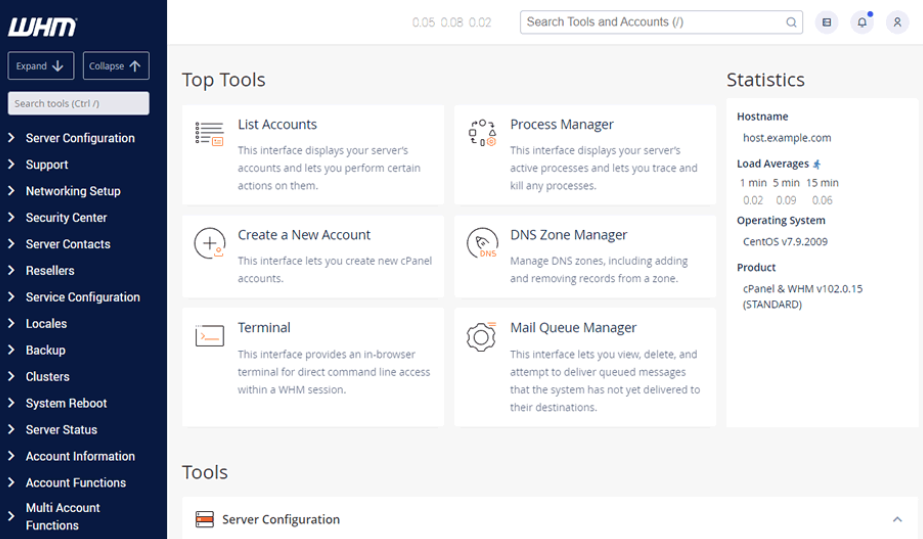Viewport: 923px width, 539px height.
Task: Click the CentOS v7.9.2009 text
Action: (785, 241)
